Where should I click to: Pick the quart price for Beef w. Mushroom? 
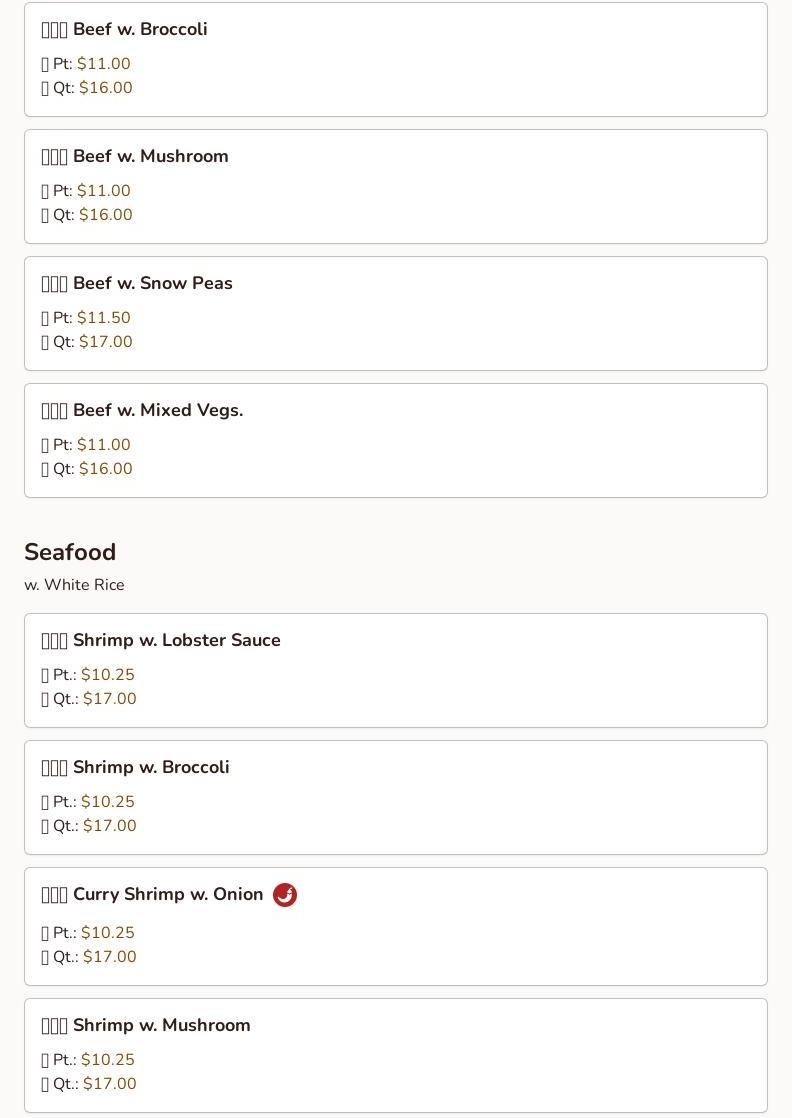click(105, 215)
